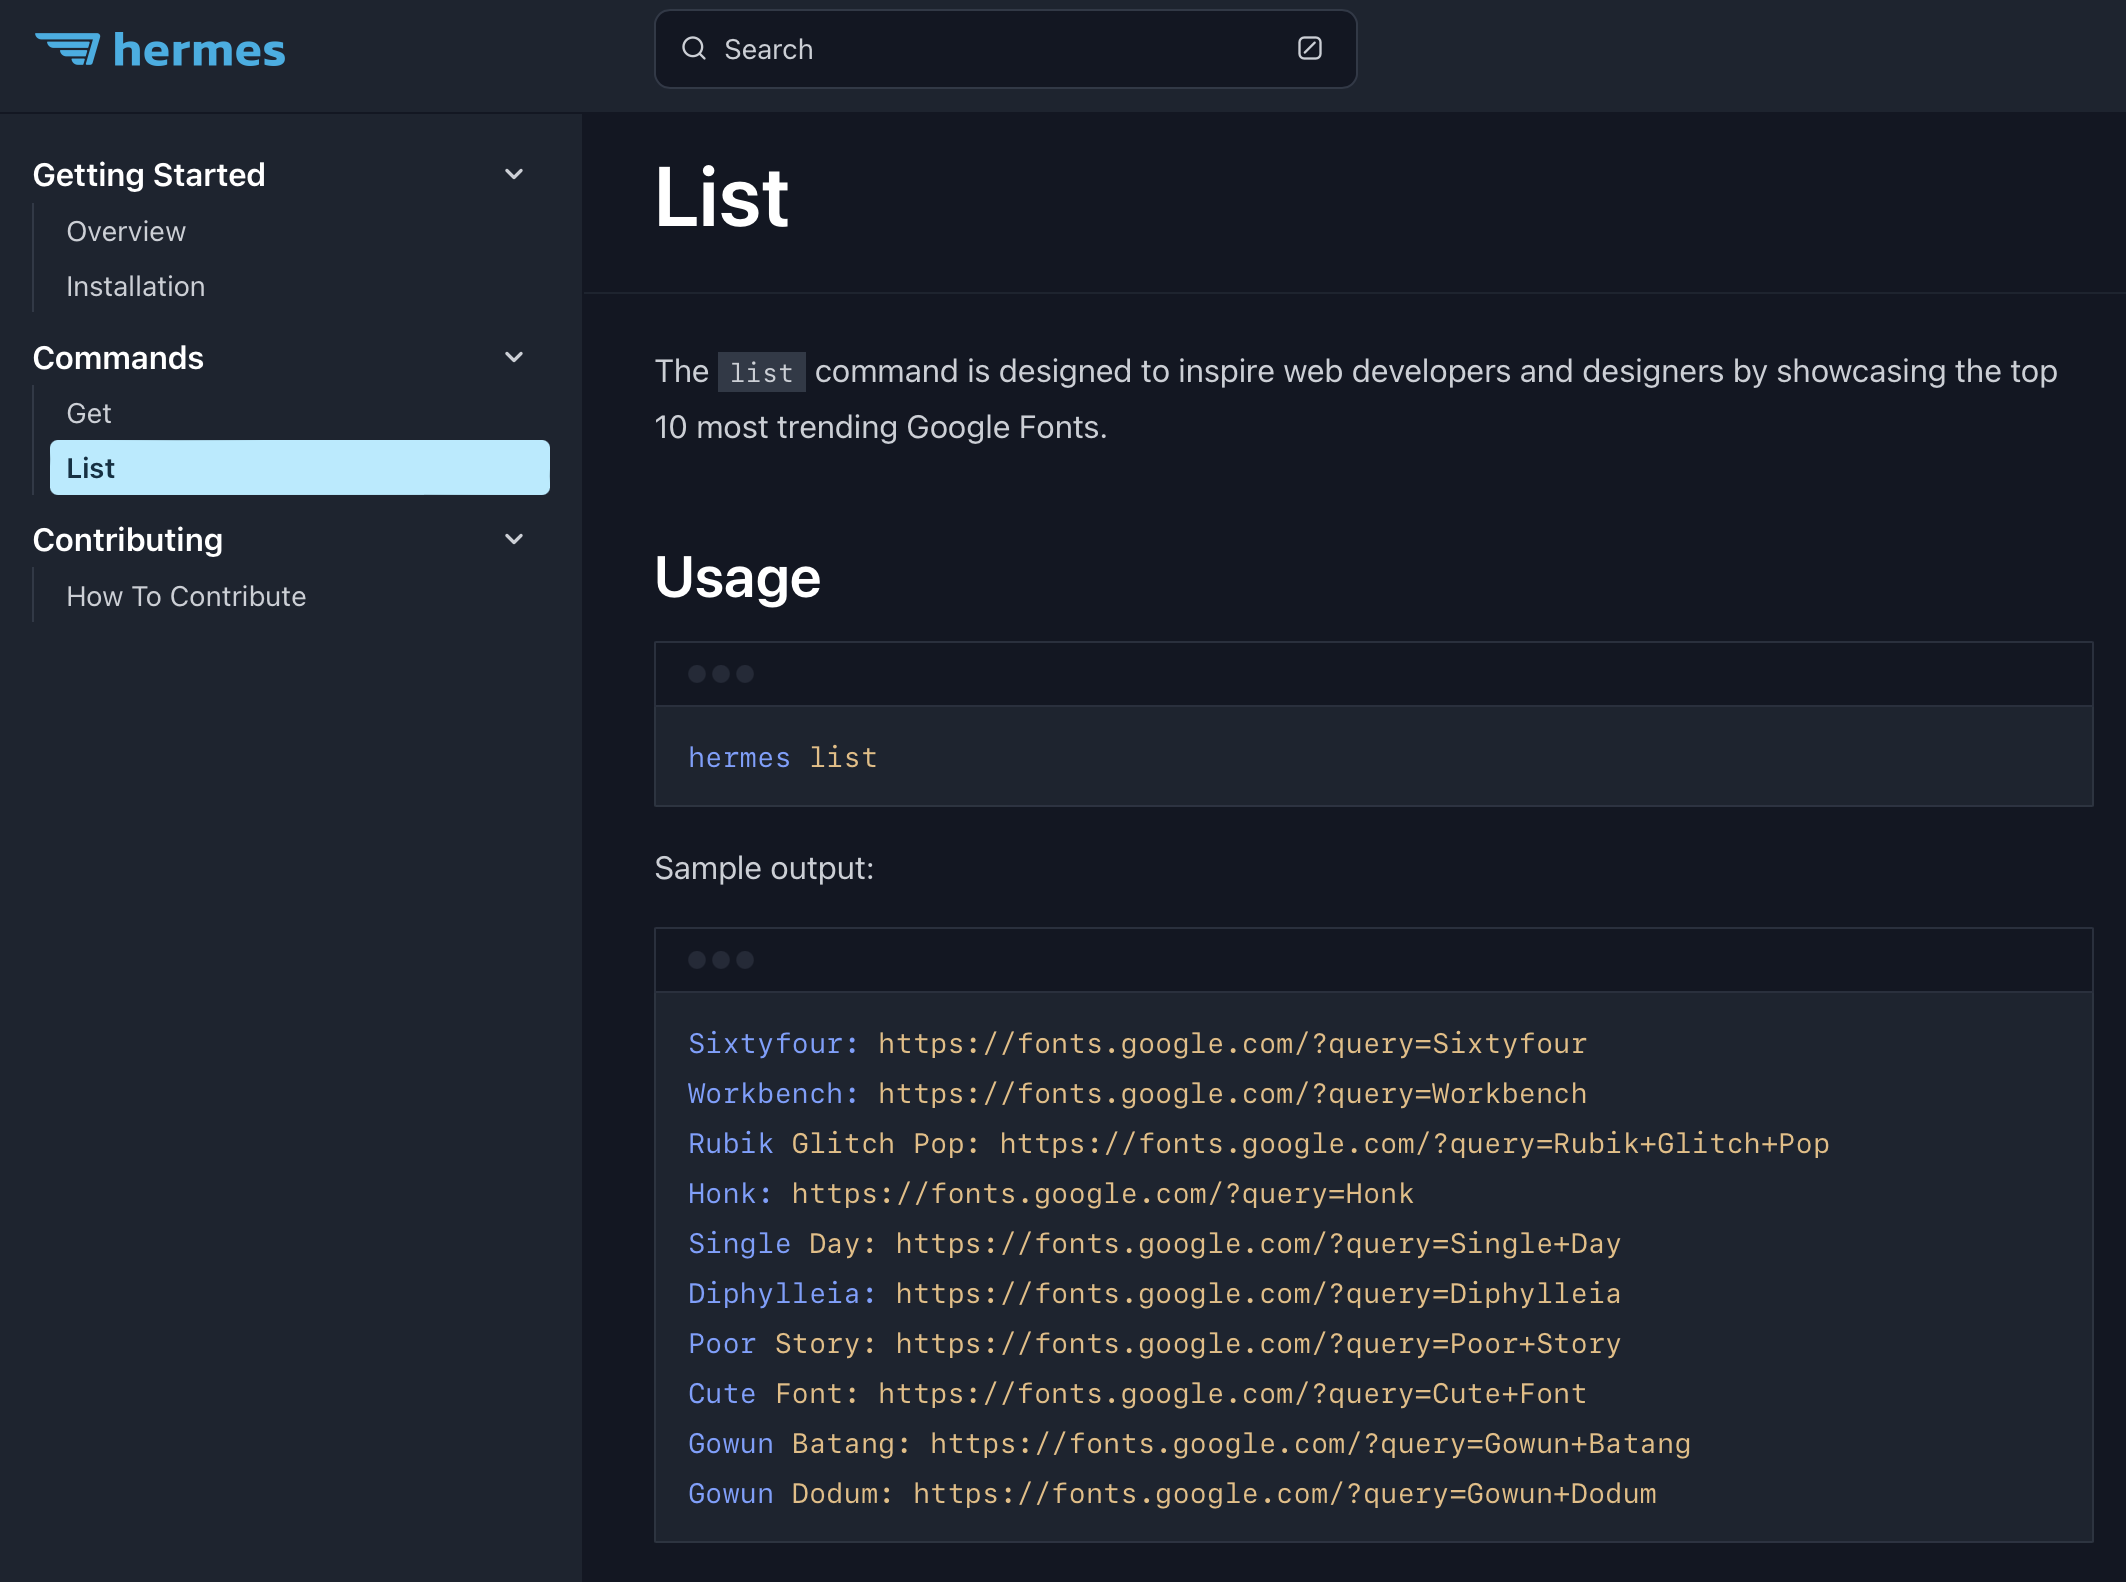Open the Getting Started heading
This screenshot has width=2126, height=1582.
click(149, 175)
